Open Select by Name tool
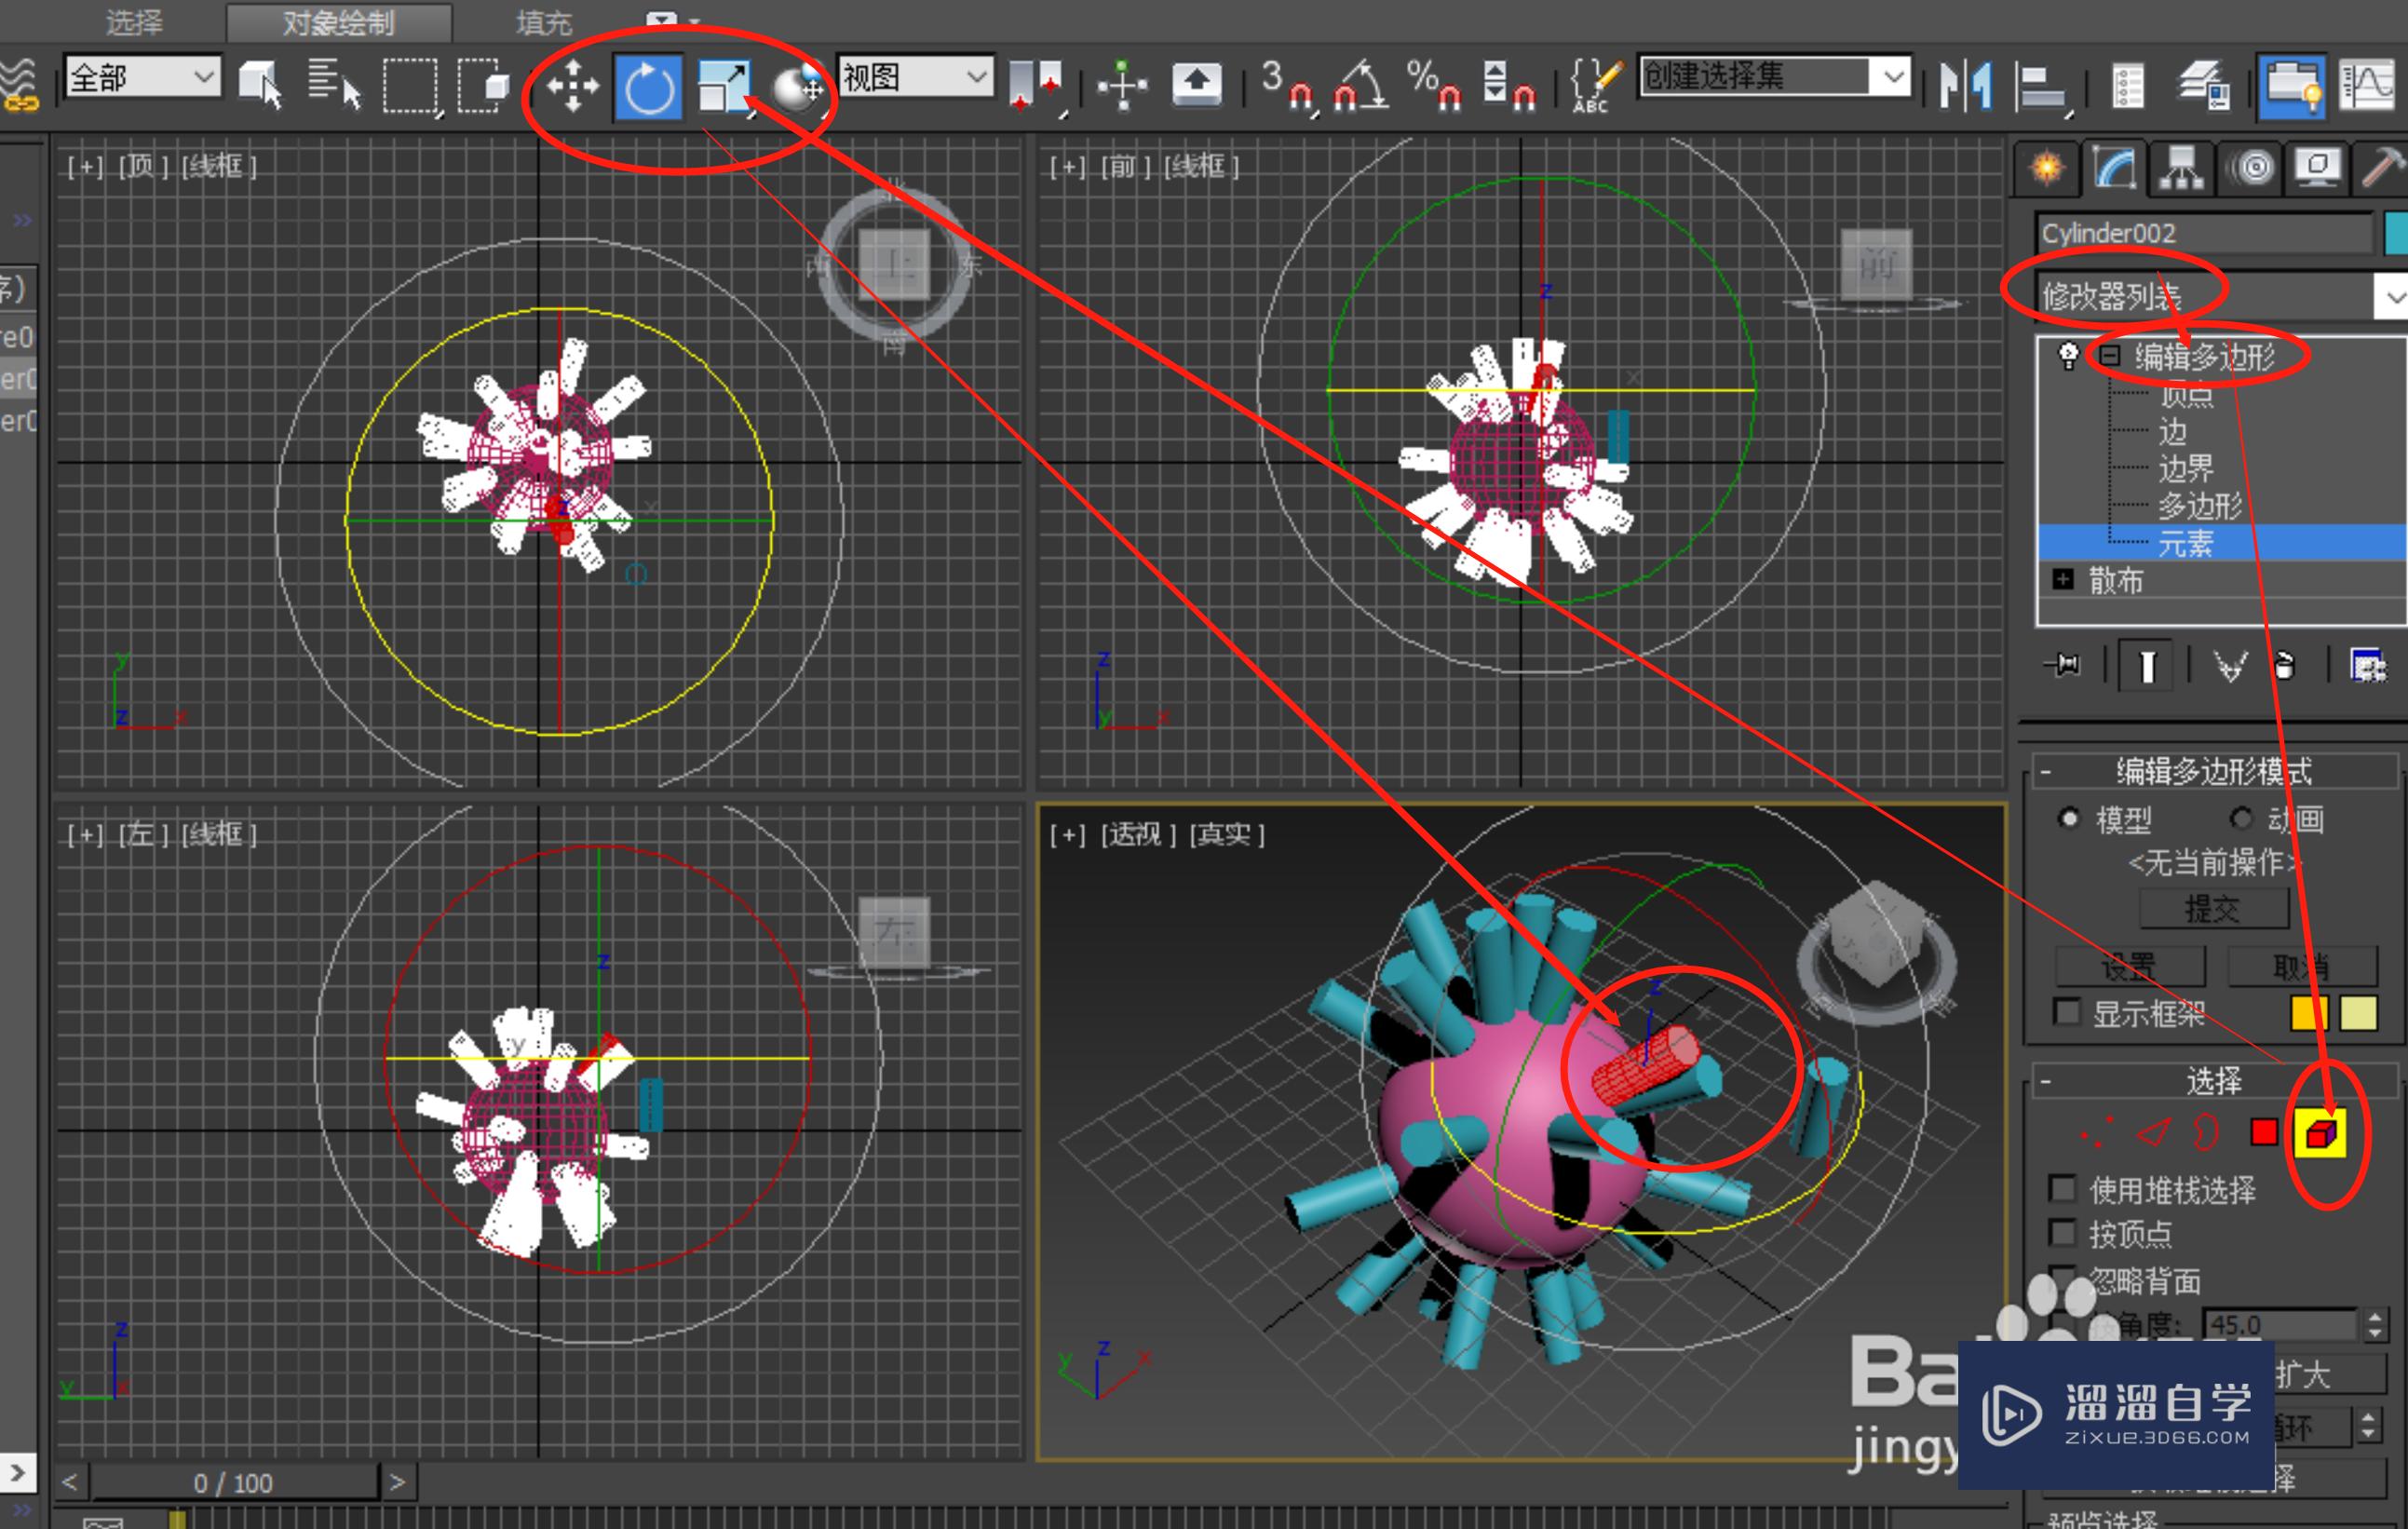 click(334, 84)
